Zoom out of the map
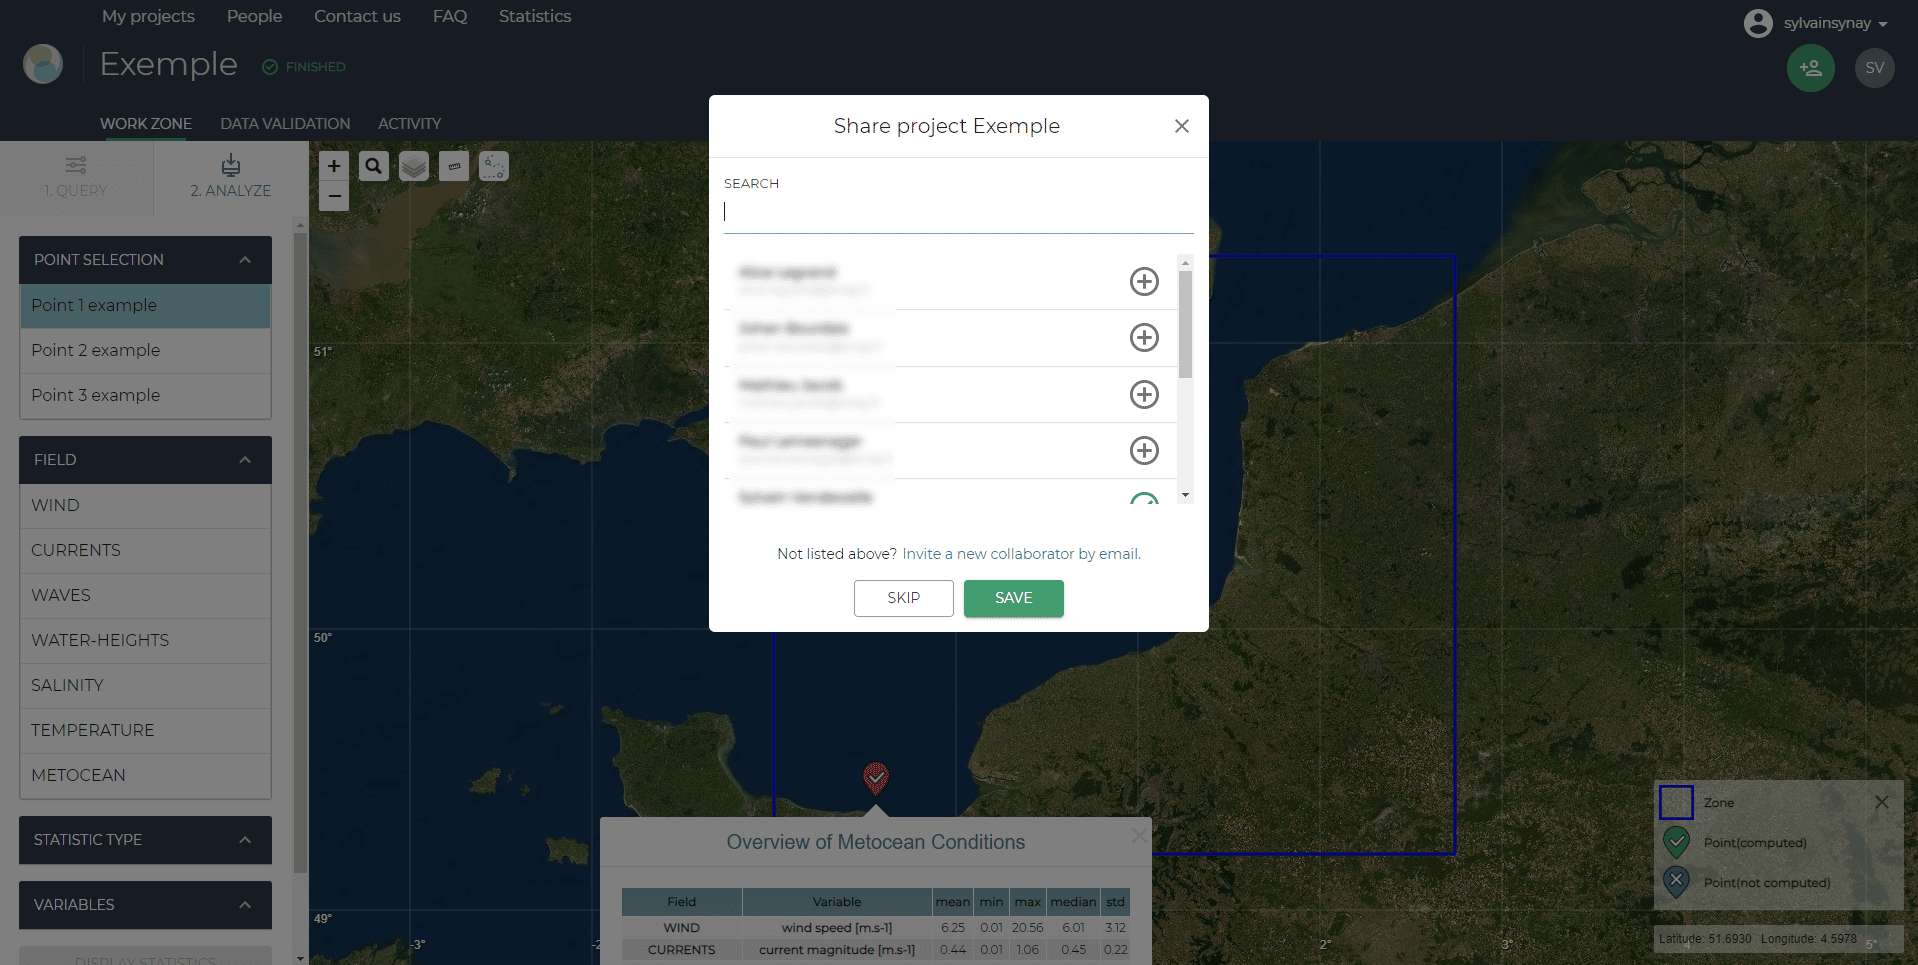This screenshot has width=1918, height=965. pos(334,196)
